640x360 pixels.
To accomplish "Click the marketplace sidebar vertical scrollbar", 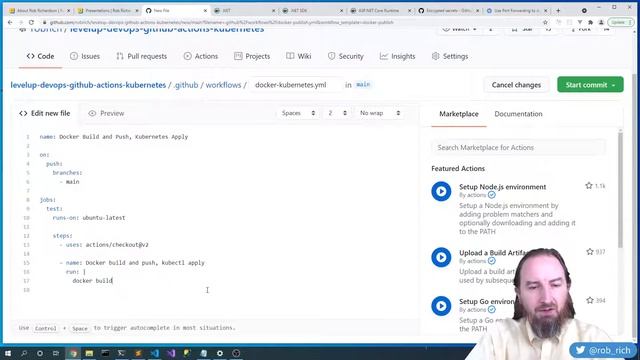I will (620, 189).
